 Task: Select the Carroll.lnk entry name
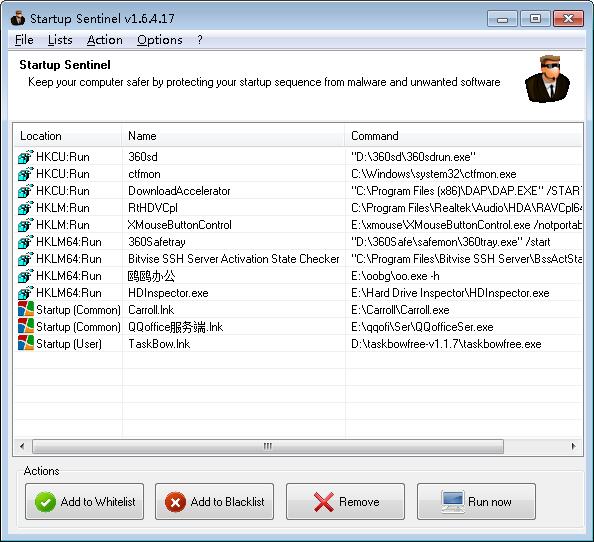pyautogui.click(x=151, y=310)
